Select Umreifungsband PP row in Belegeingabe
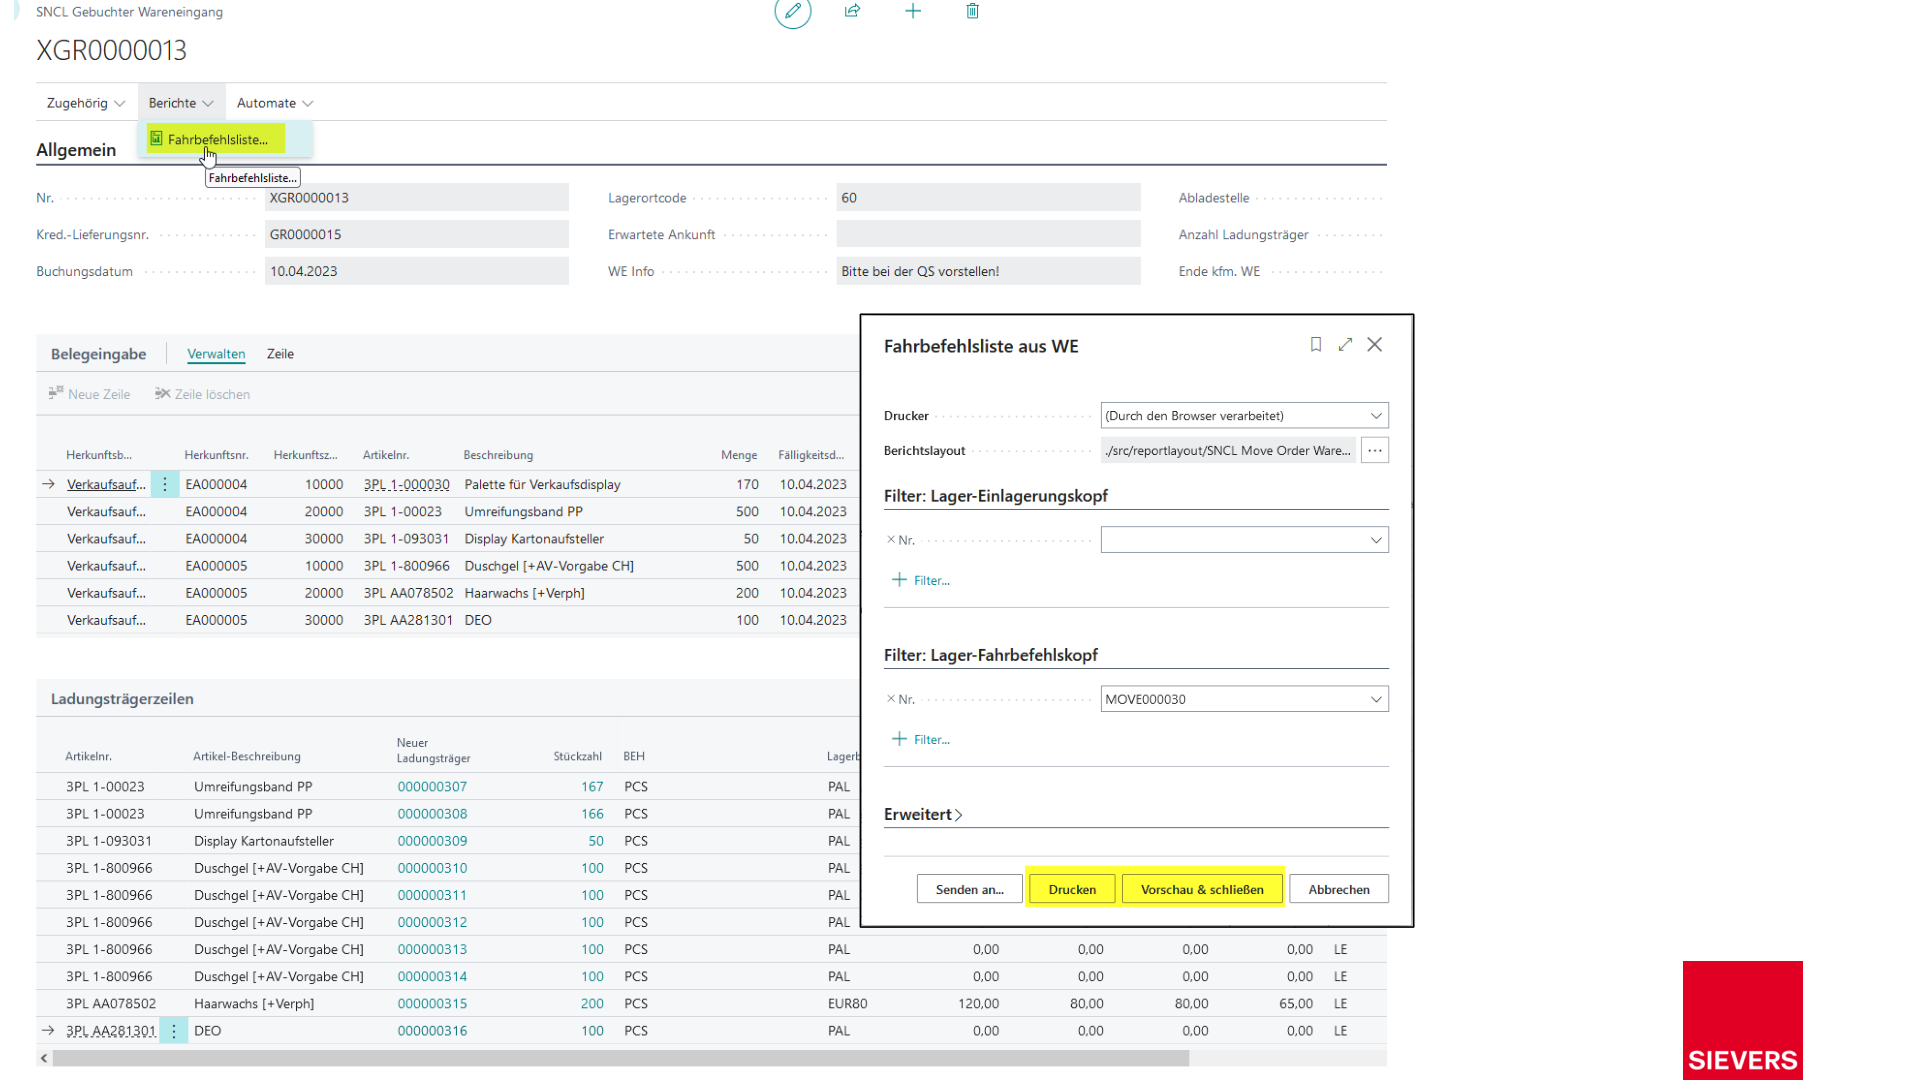 pyautogui.click(x=448, y=512)
